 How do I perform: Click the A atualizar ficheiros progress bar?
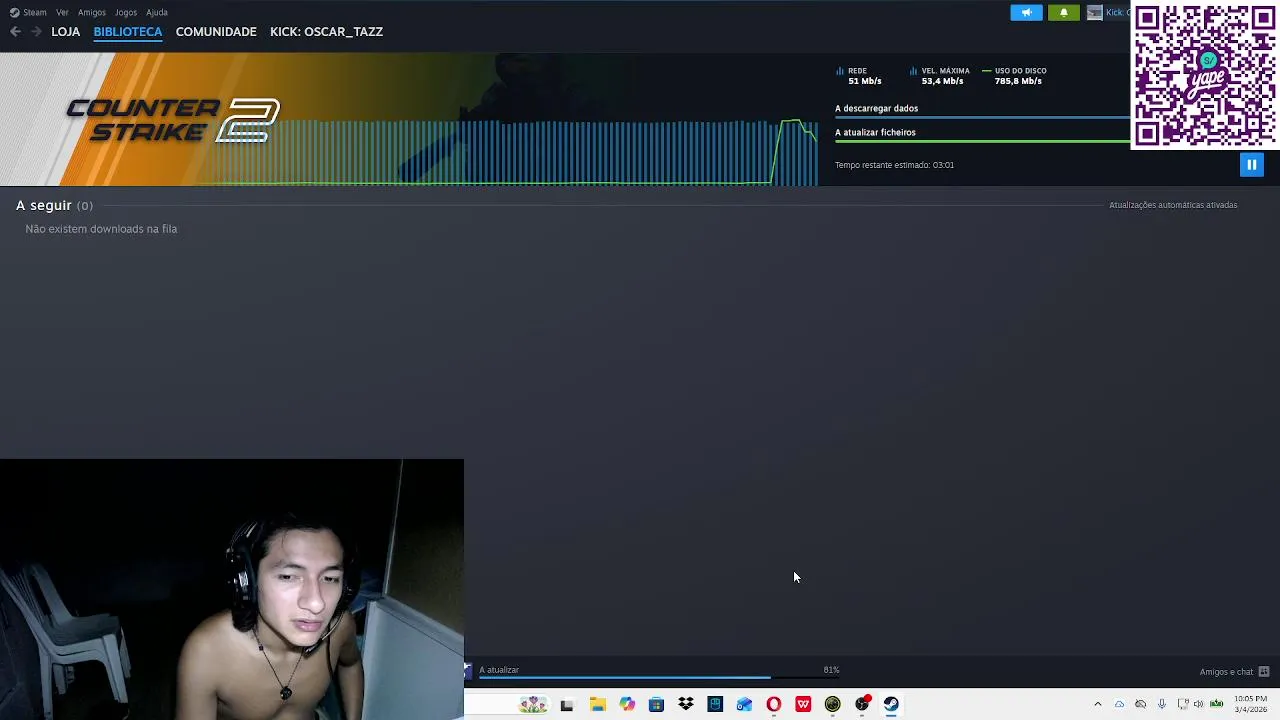point(982,141)
